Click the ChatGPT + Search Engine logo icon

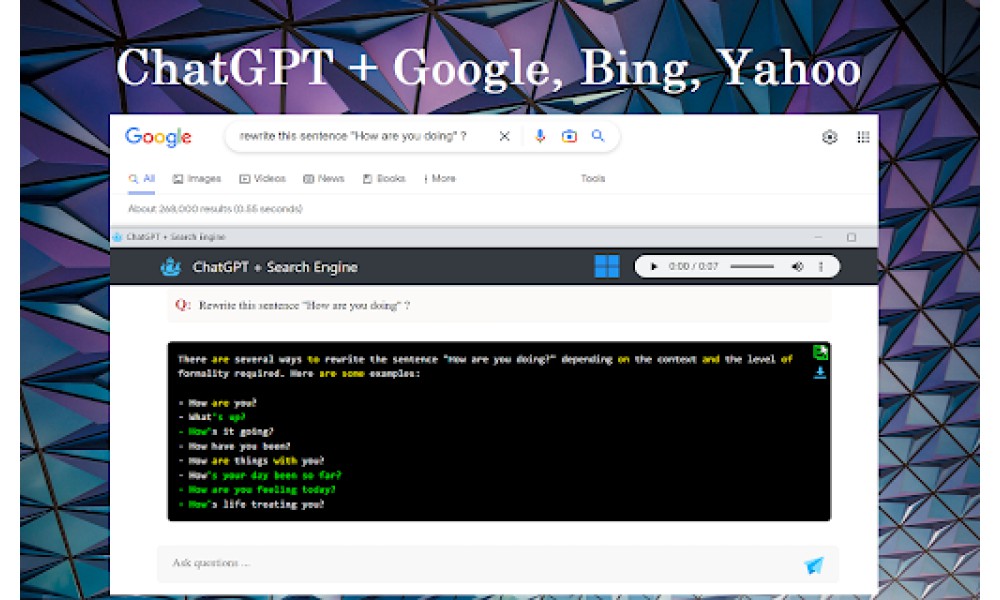(171, 267)
